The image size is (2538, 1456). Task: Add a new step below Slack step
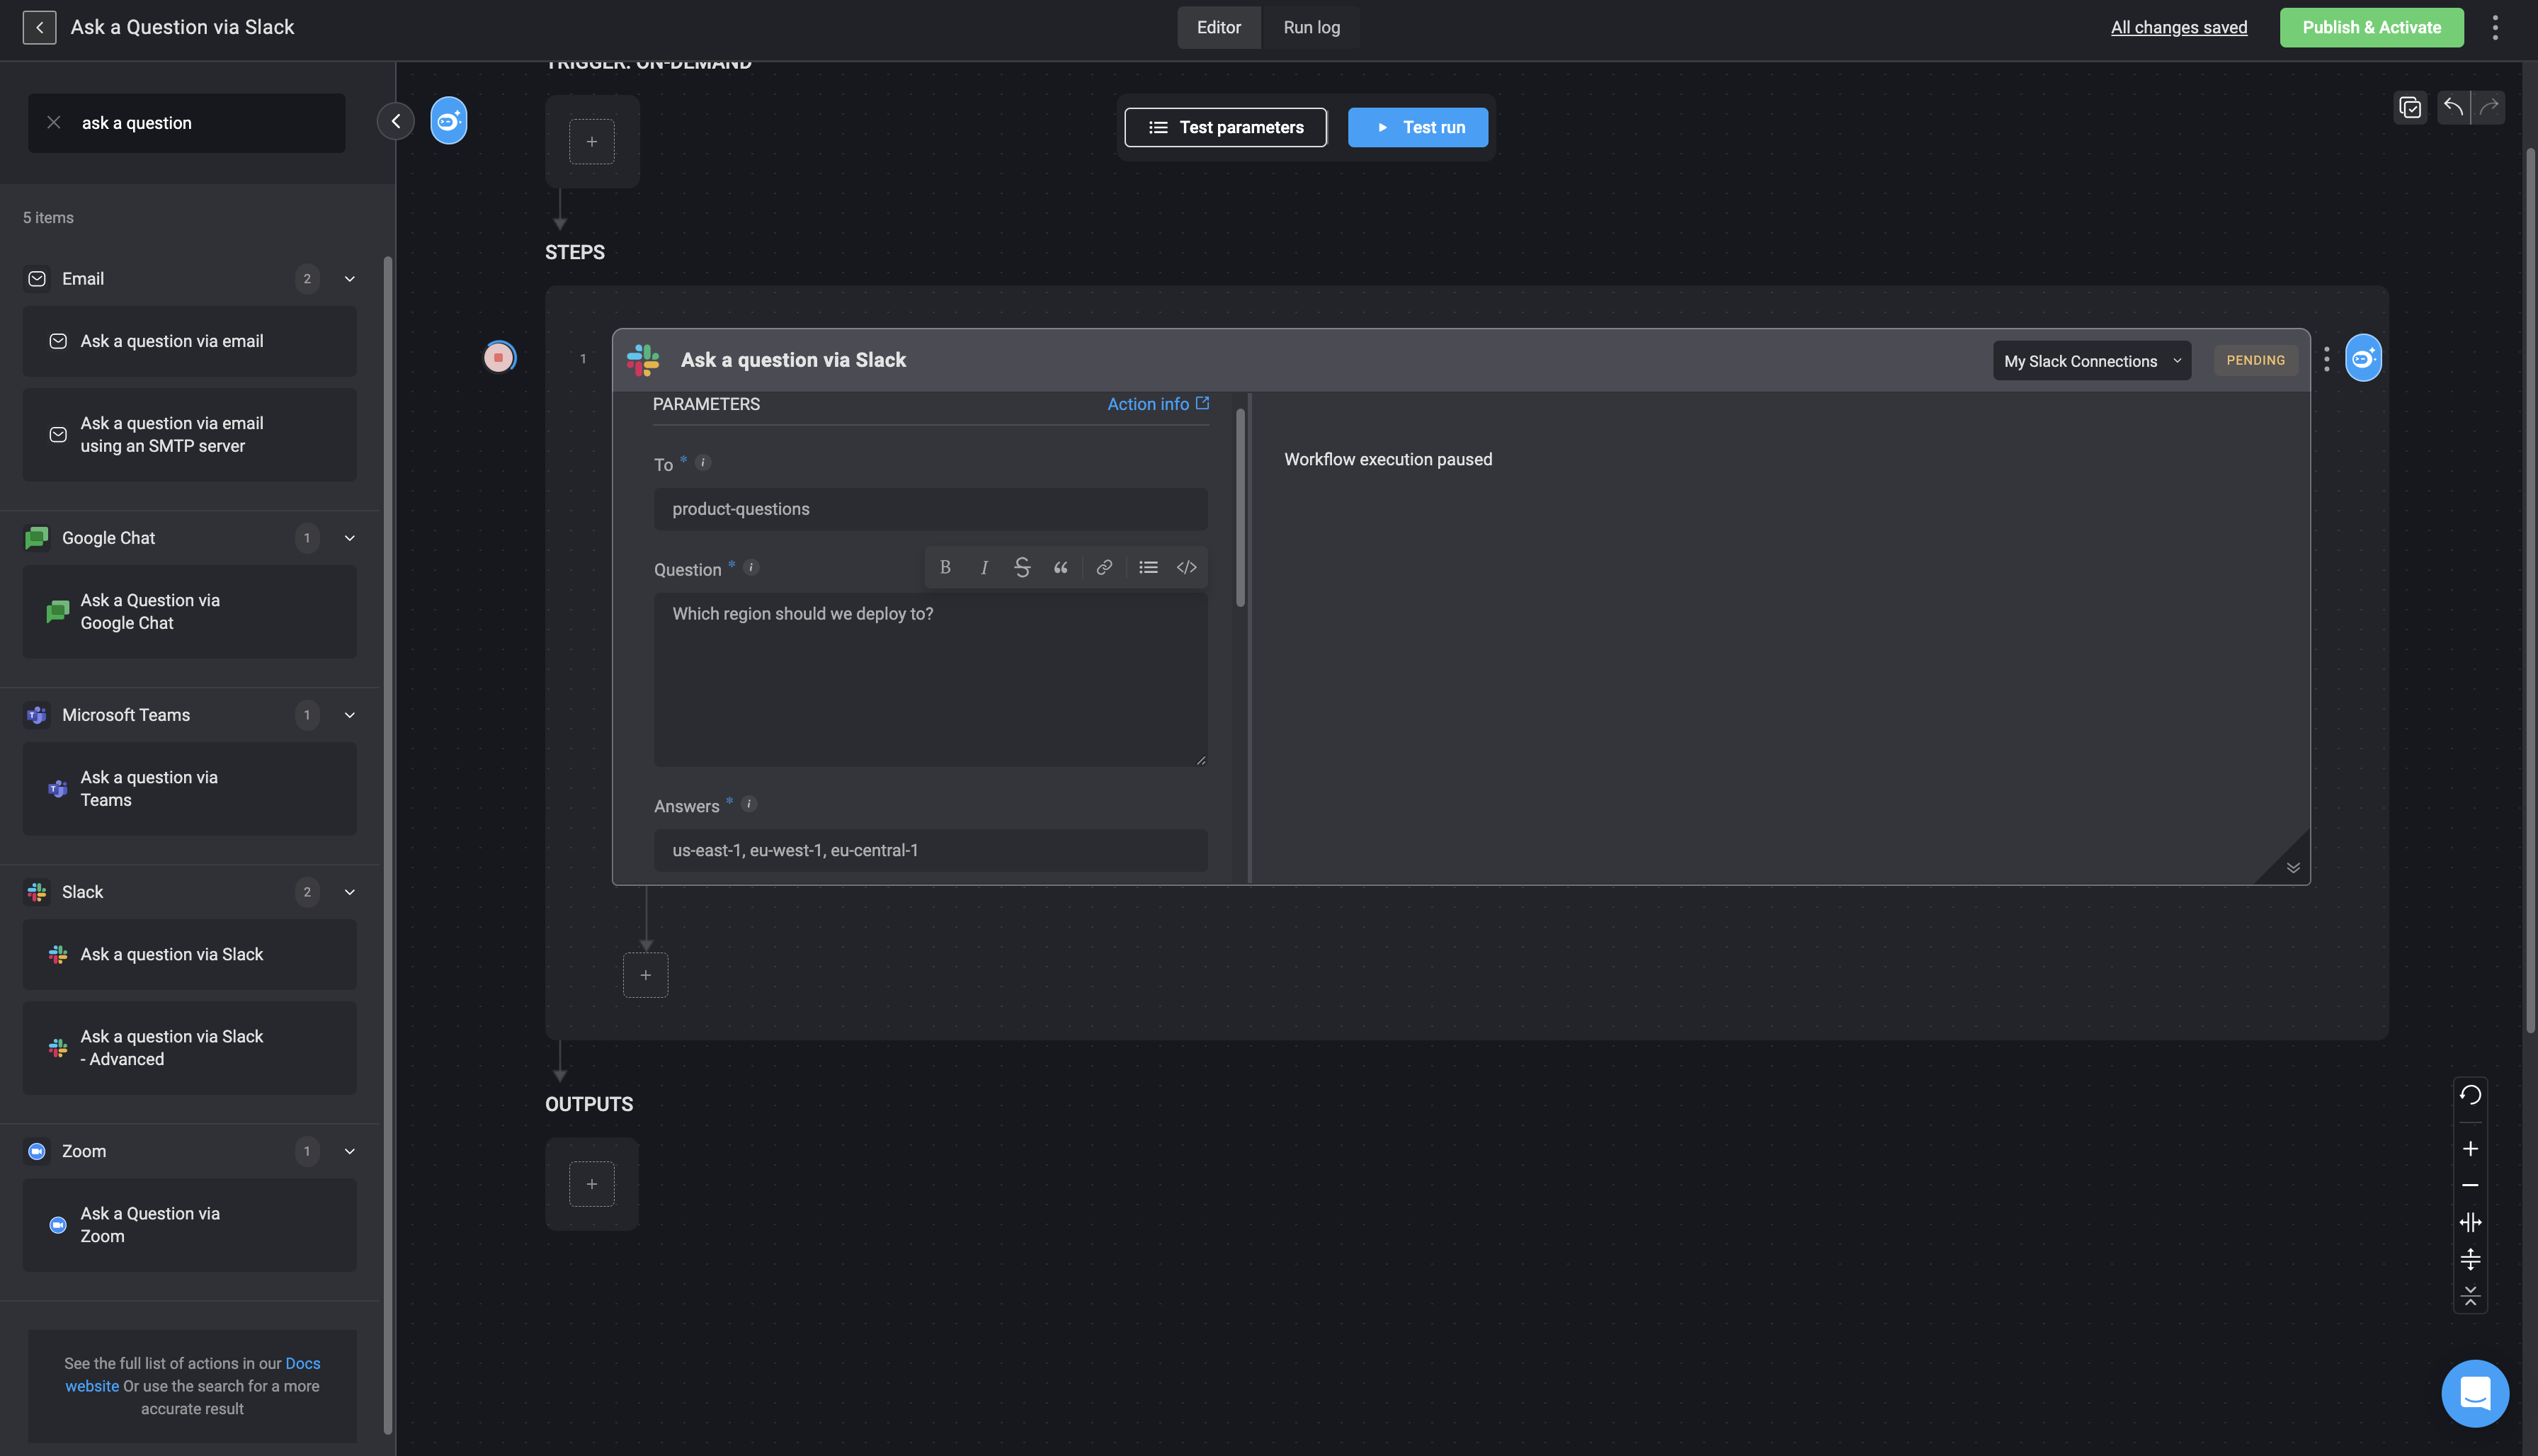646,975
